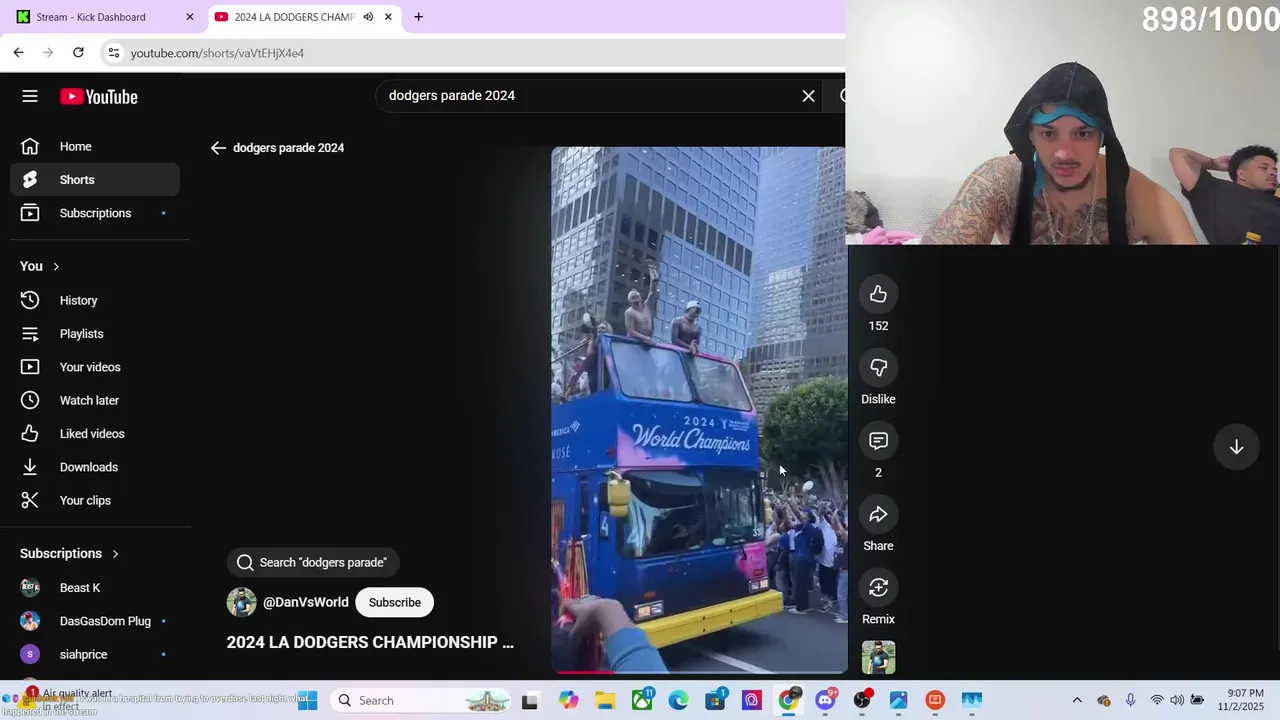Go to Home in the sidebar
Screen dimensions: 1280x720
pyautogui.click(x=95, y=146)
